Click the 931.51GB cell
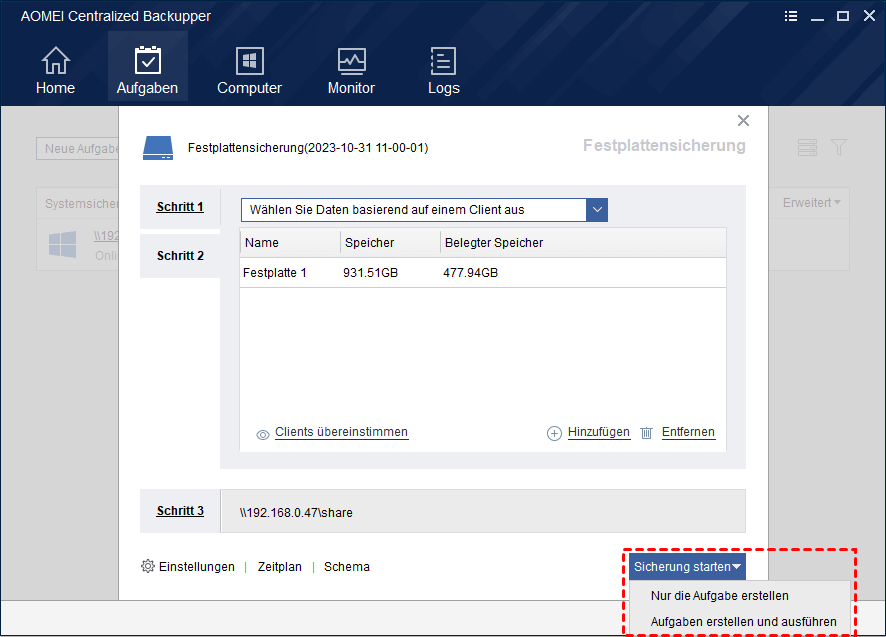 [370, 272]
